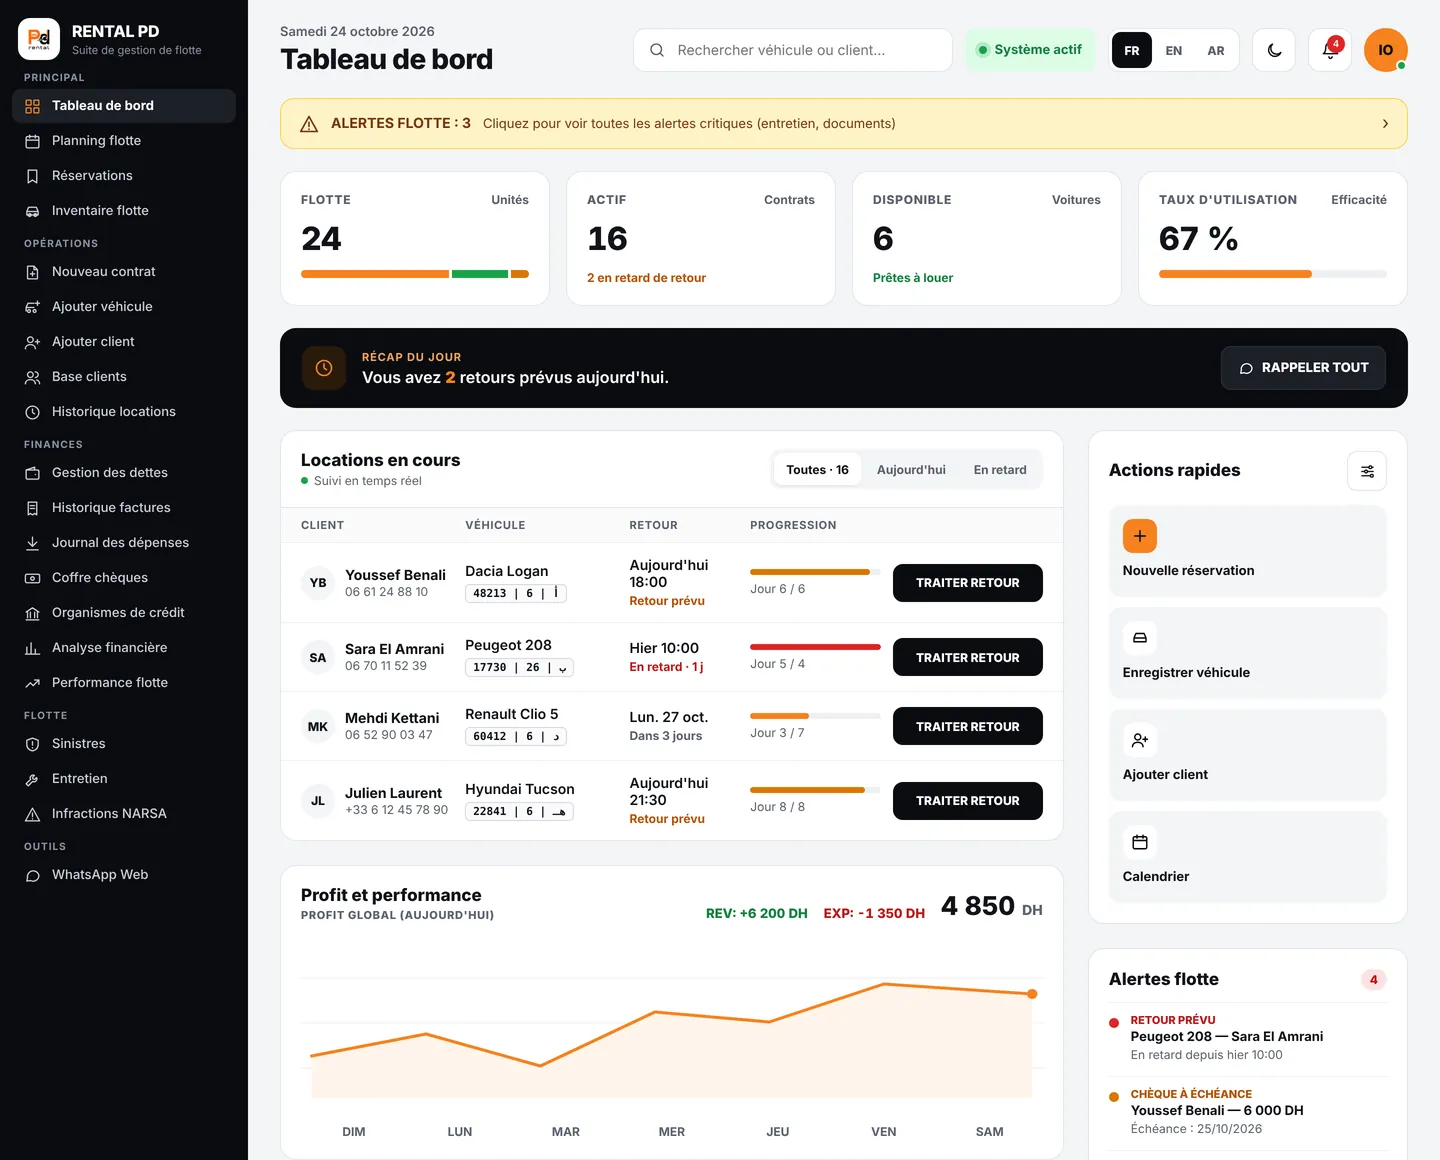
Task: Click the Organismes de crédit bank icon
Action: (x=32, y=613)
